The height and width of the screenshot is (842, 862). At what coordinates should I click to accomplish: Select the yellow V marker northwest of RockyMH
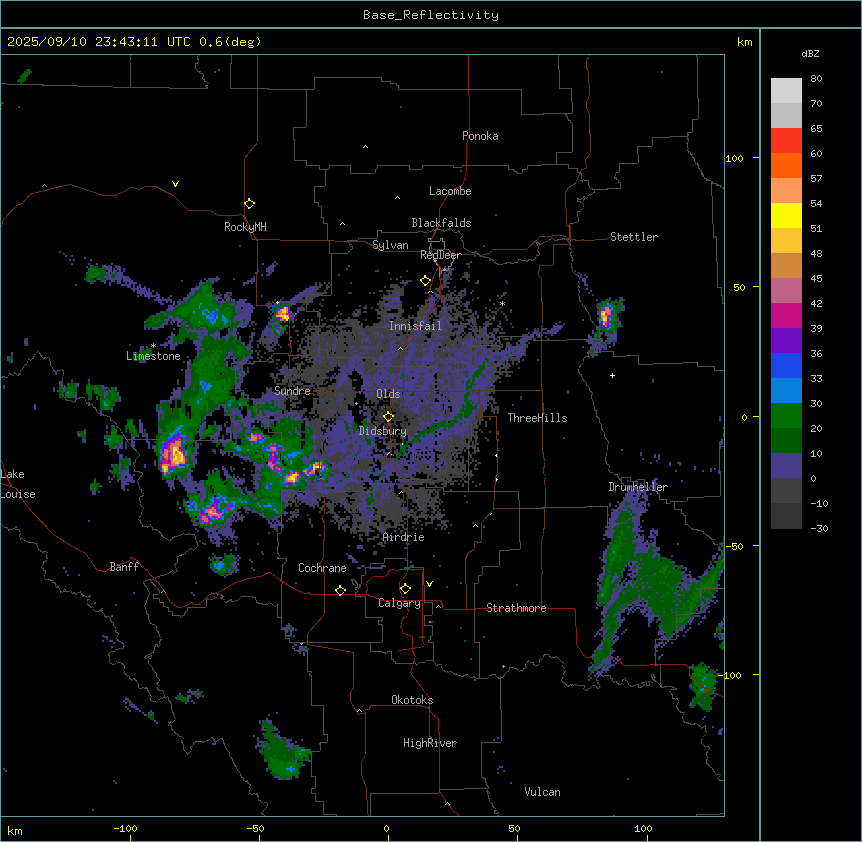click(175, 184)
